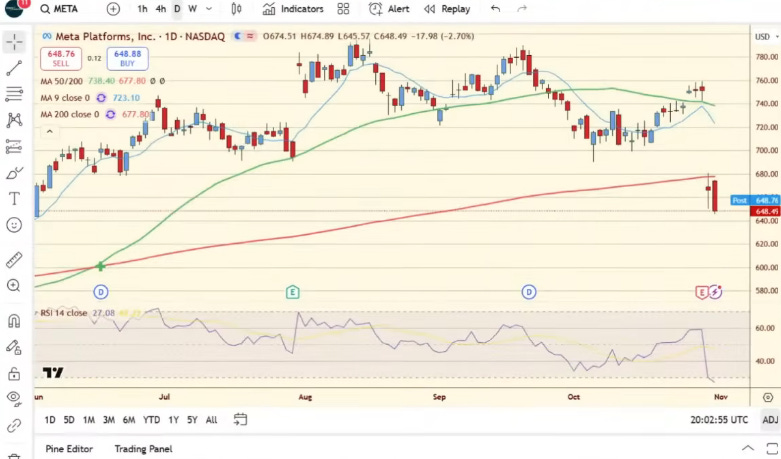Click the red earnings E marker near November
The image size is (781, 459).
tap(702, 292)
